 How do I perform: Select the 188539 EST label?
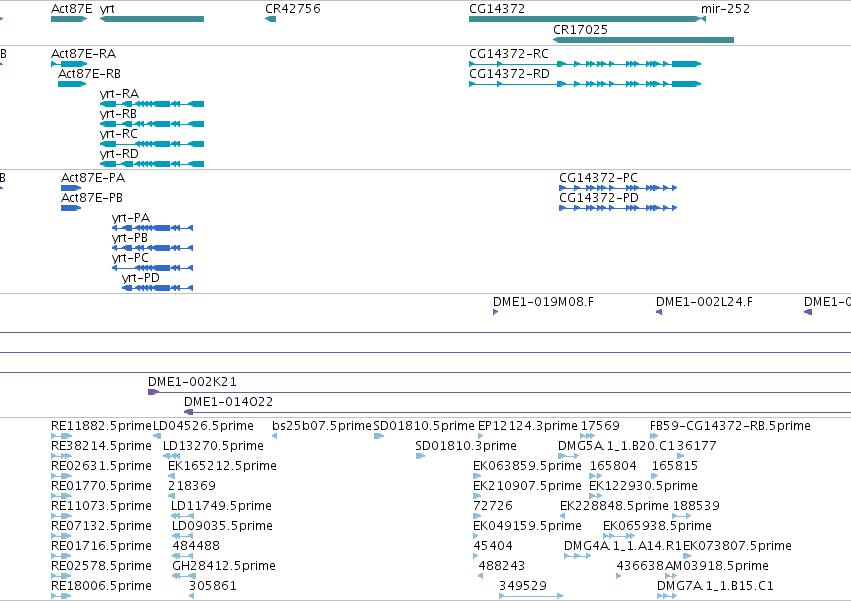coord(696,506)
